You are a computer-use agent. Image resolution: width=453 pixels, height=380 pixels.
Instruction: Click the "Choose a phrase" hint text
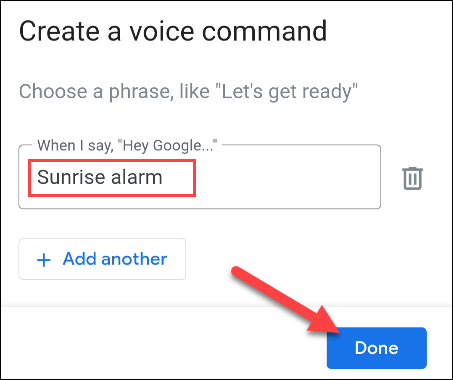pos(188,91)
